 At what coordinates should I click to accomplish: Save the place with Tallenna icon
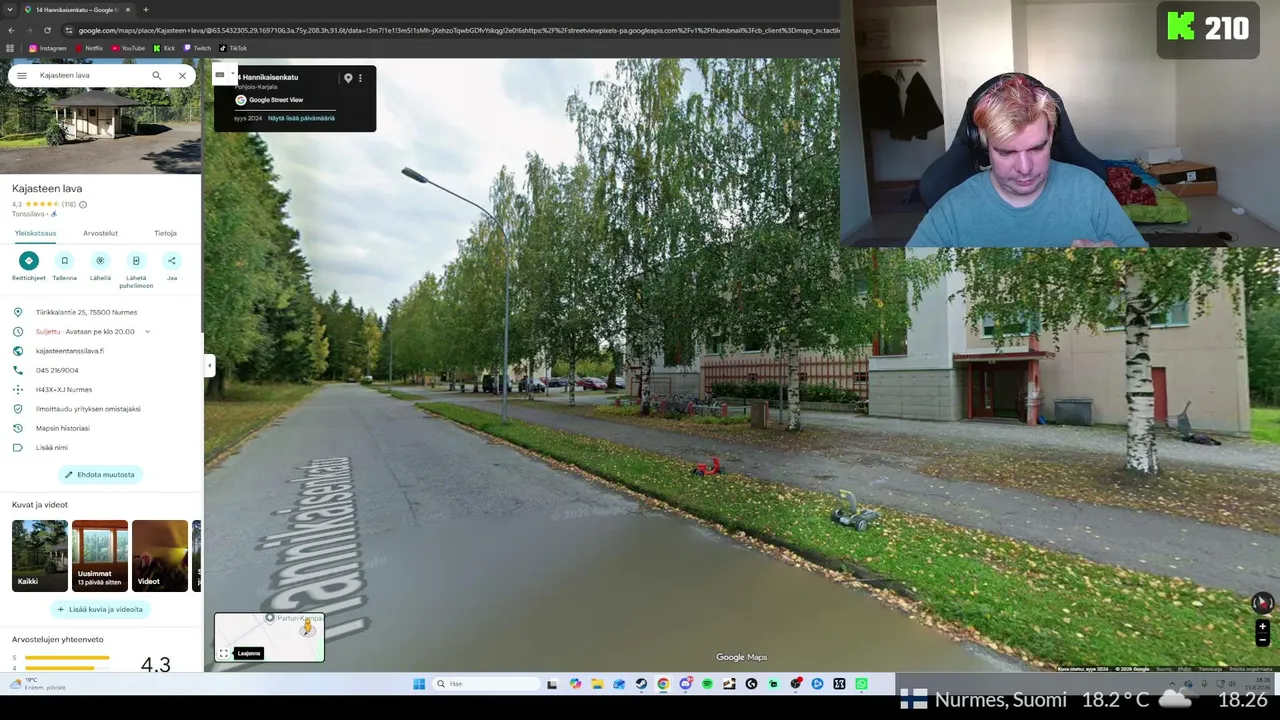point(64,261)
